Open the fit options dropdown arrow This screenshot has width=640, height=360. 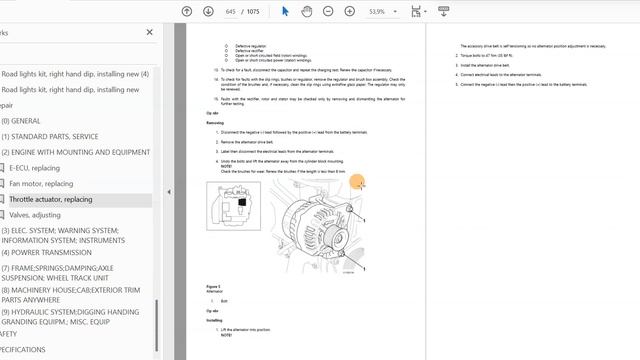[425, 11]
